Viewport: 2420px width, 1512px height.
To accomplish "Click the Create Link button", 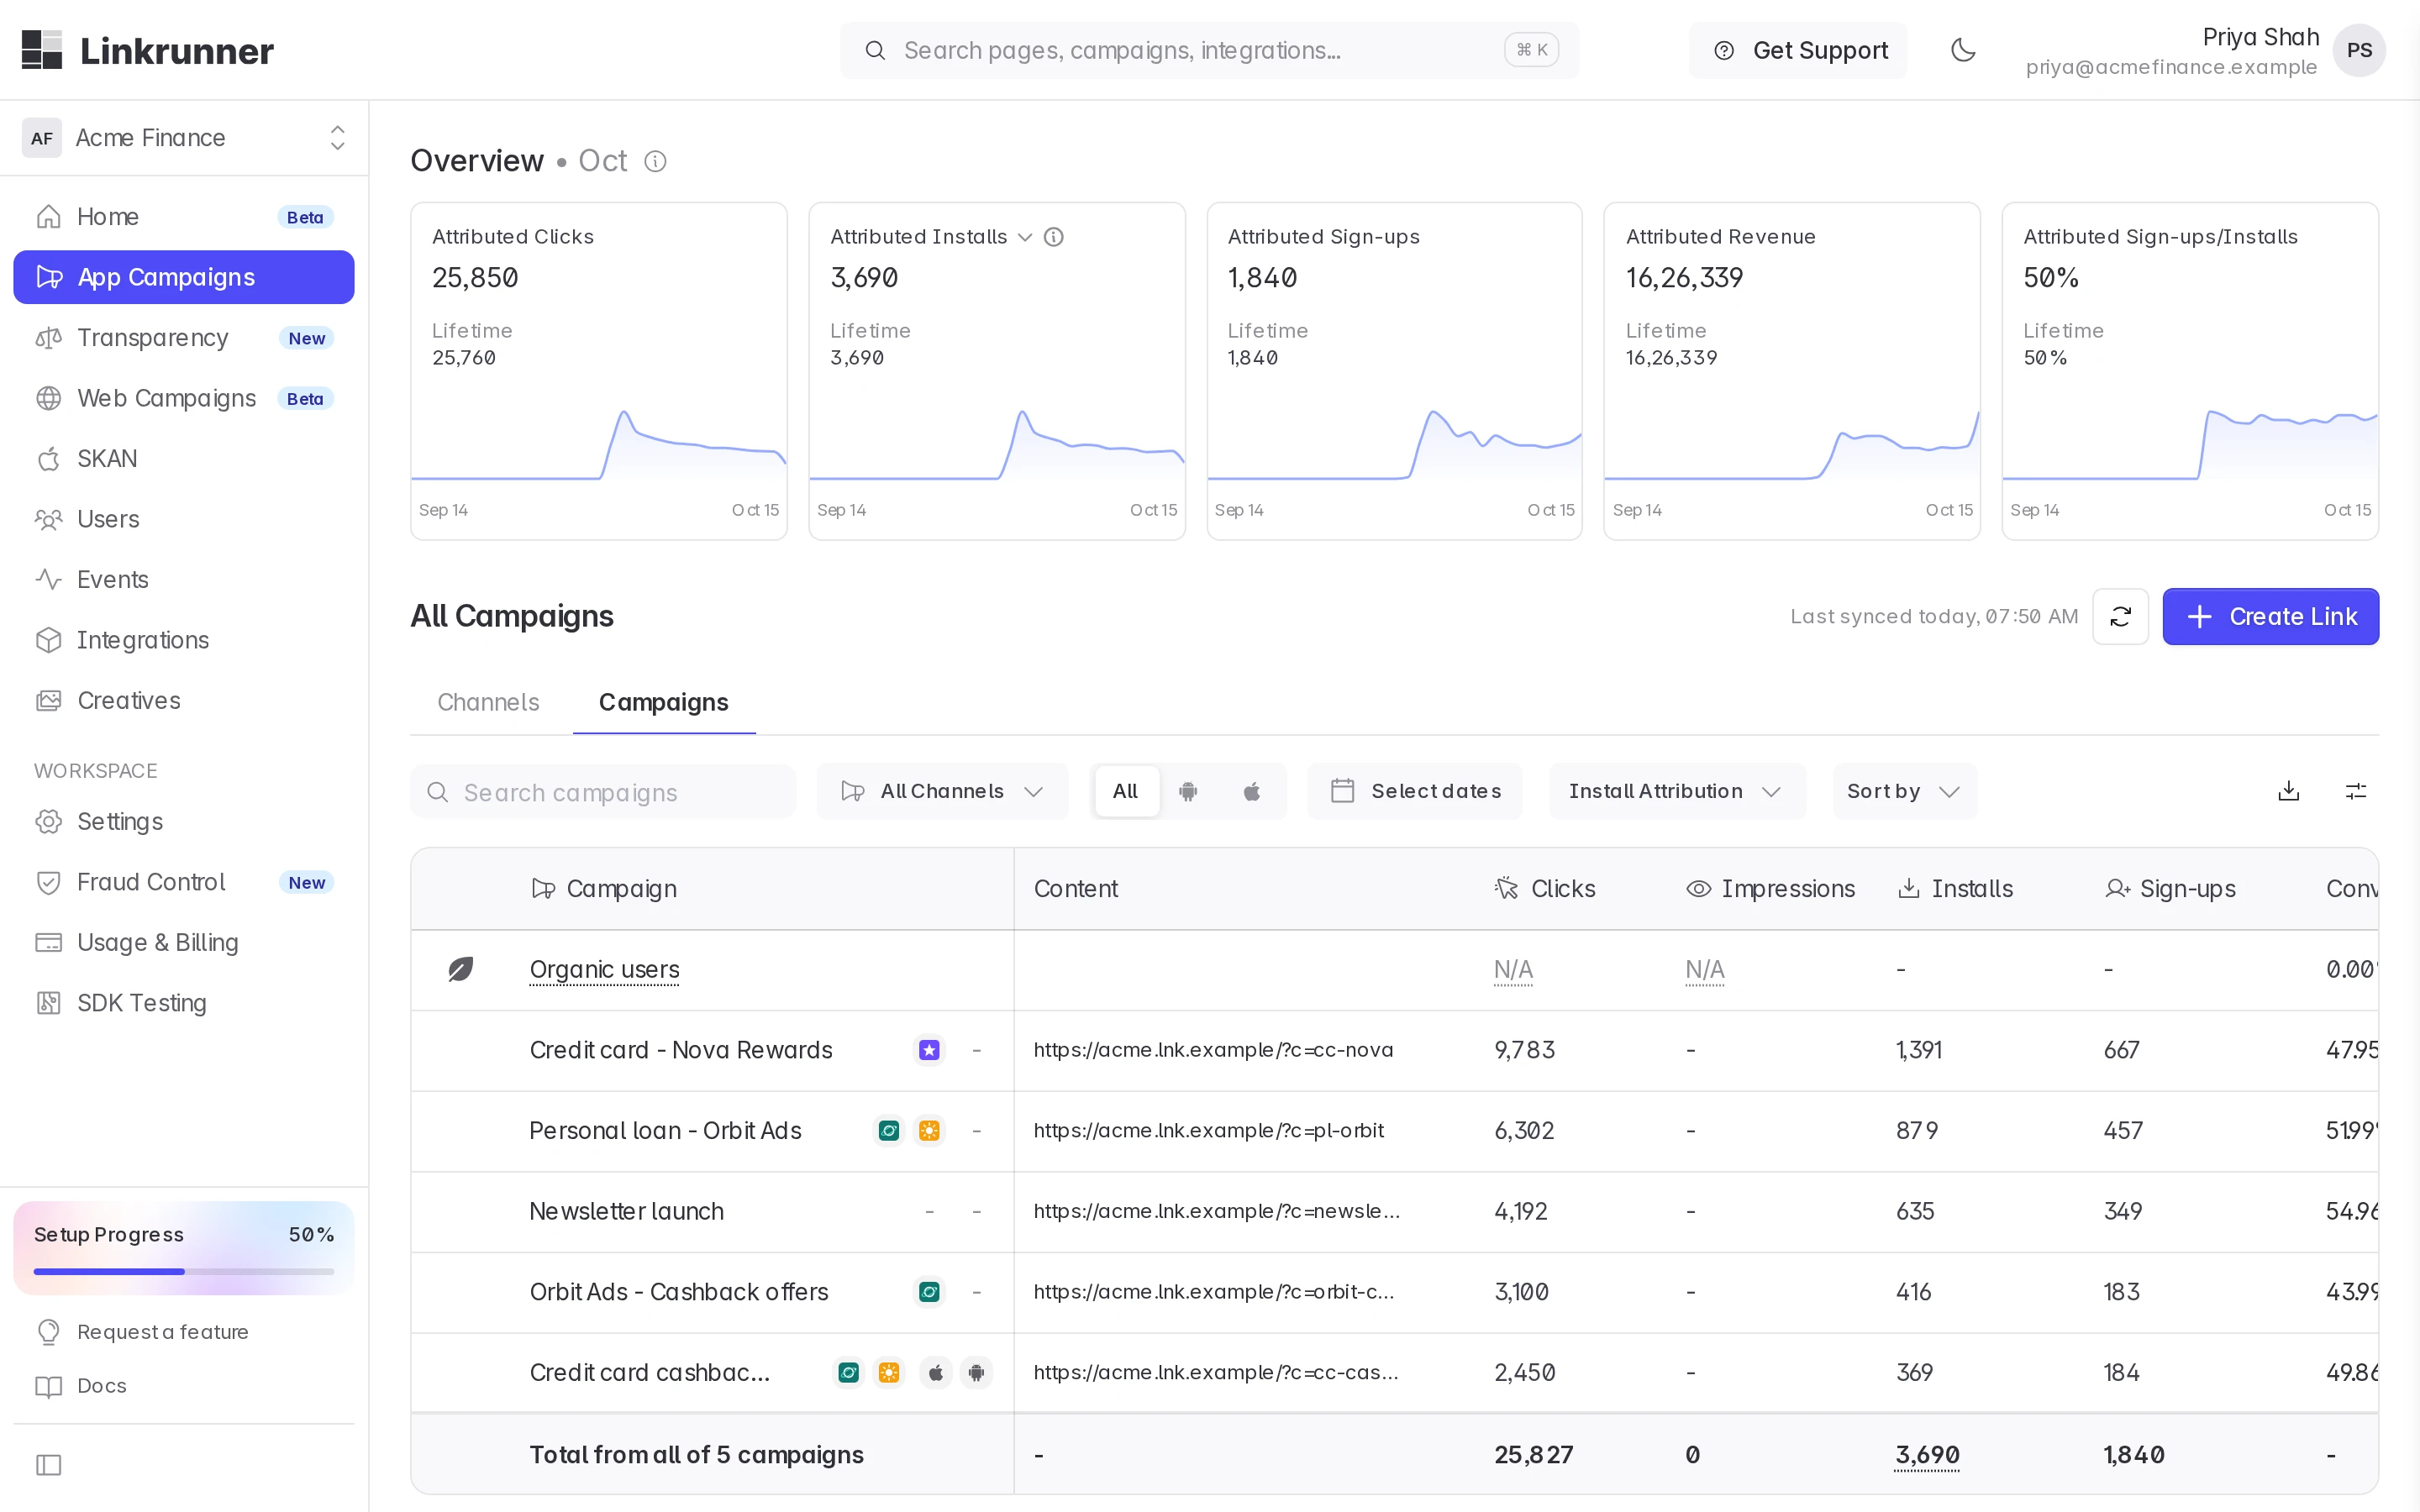I will pyautogui.click(x=2270, y=616).
